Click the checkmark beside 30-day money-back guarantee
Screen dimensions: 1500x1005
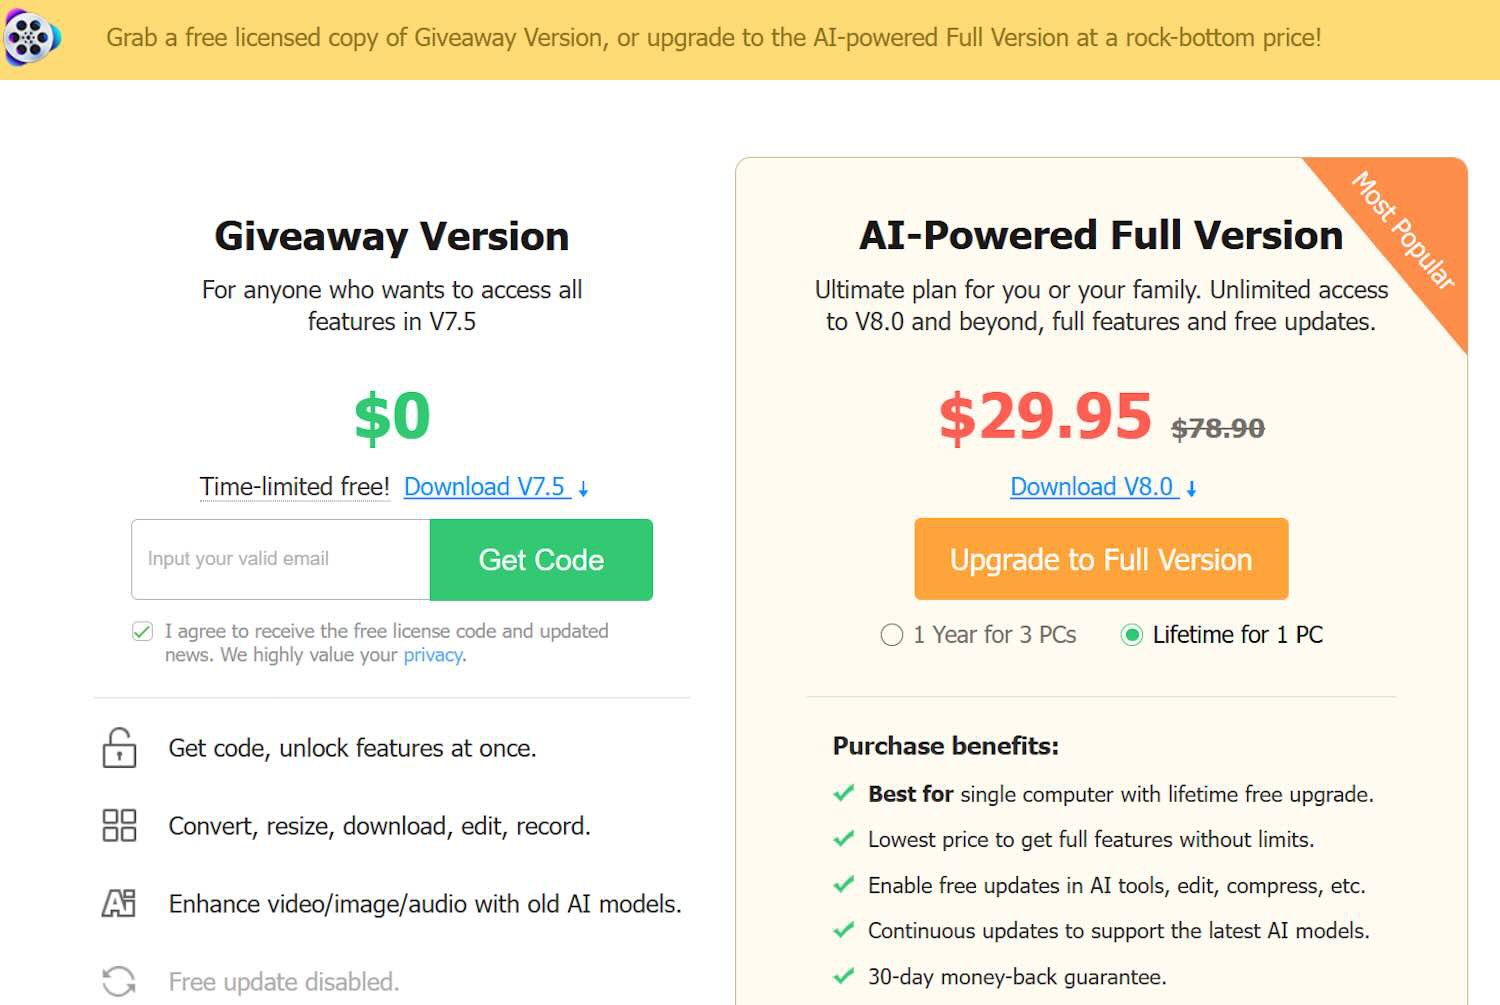click(844, 975)
